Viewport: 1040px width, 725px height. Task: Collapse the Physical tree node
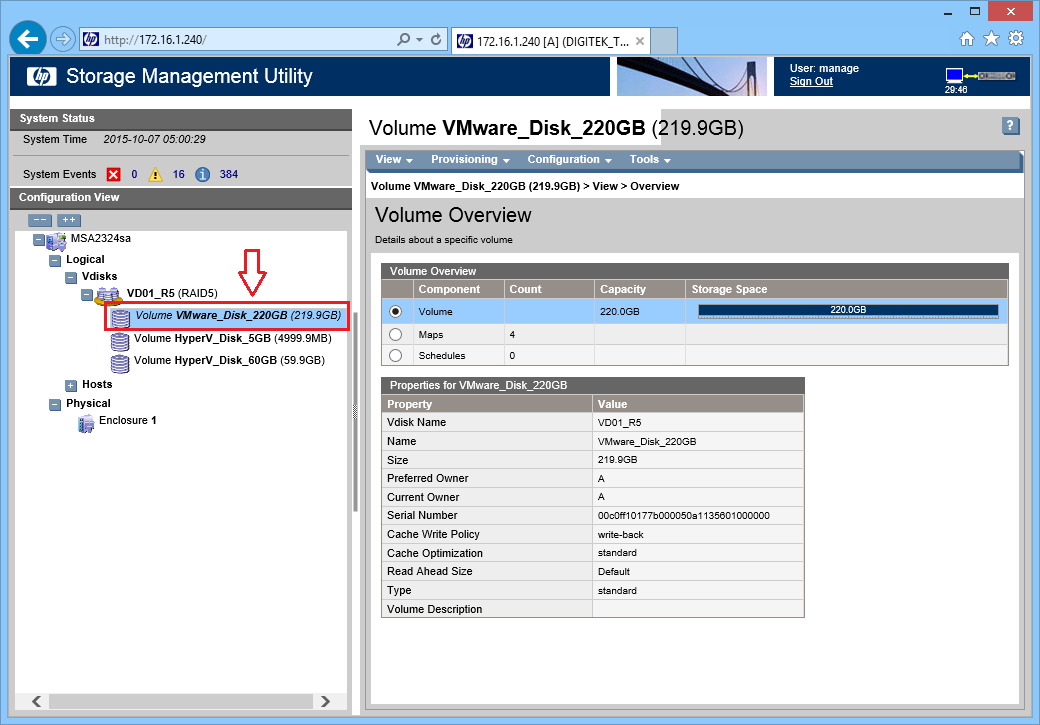click(55, 405)
